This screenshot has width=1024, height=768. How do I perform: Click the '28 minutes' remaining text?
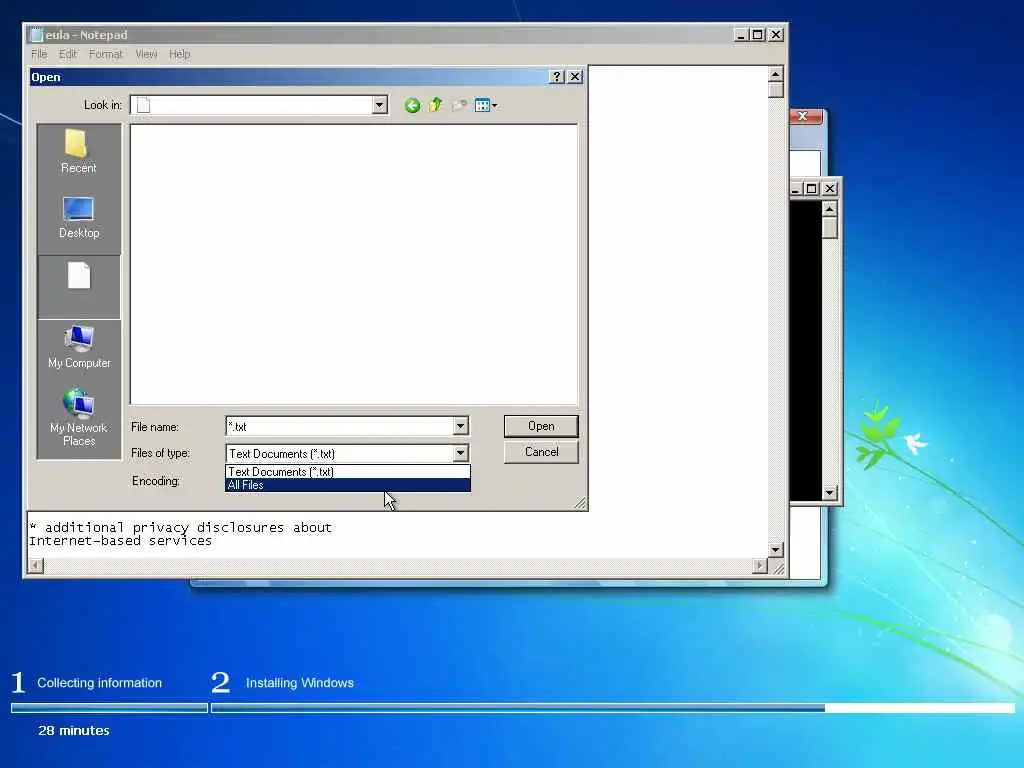[74, 730]
